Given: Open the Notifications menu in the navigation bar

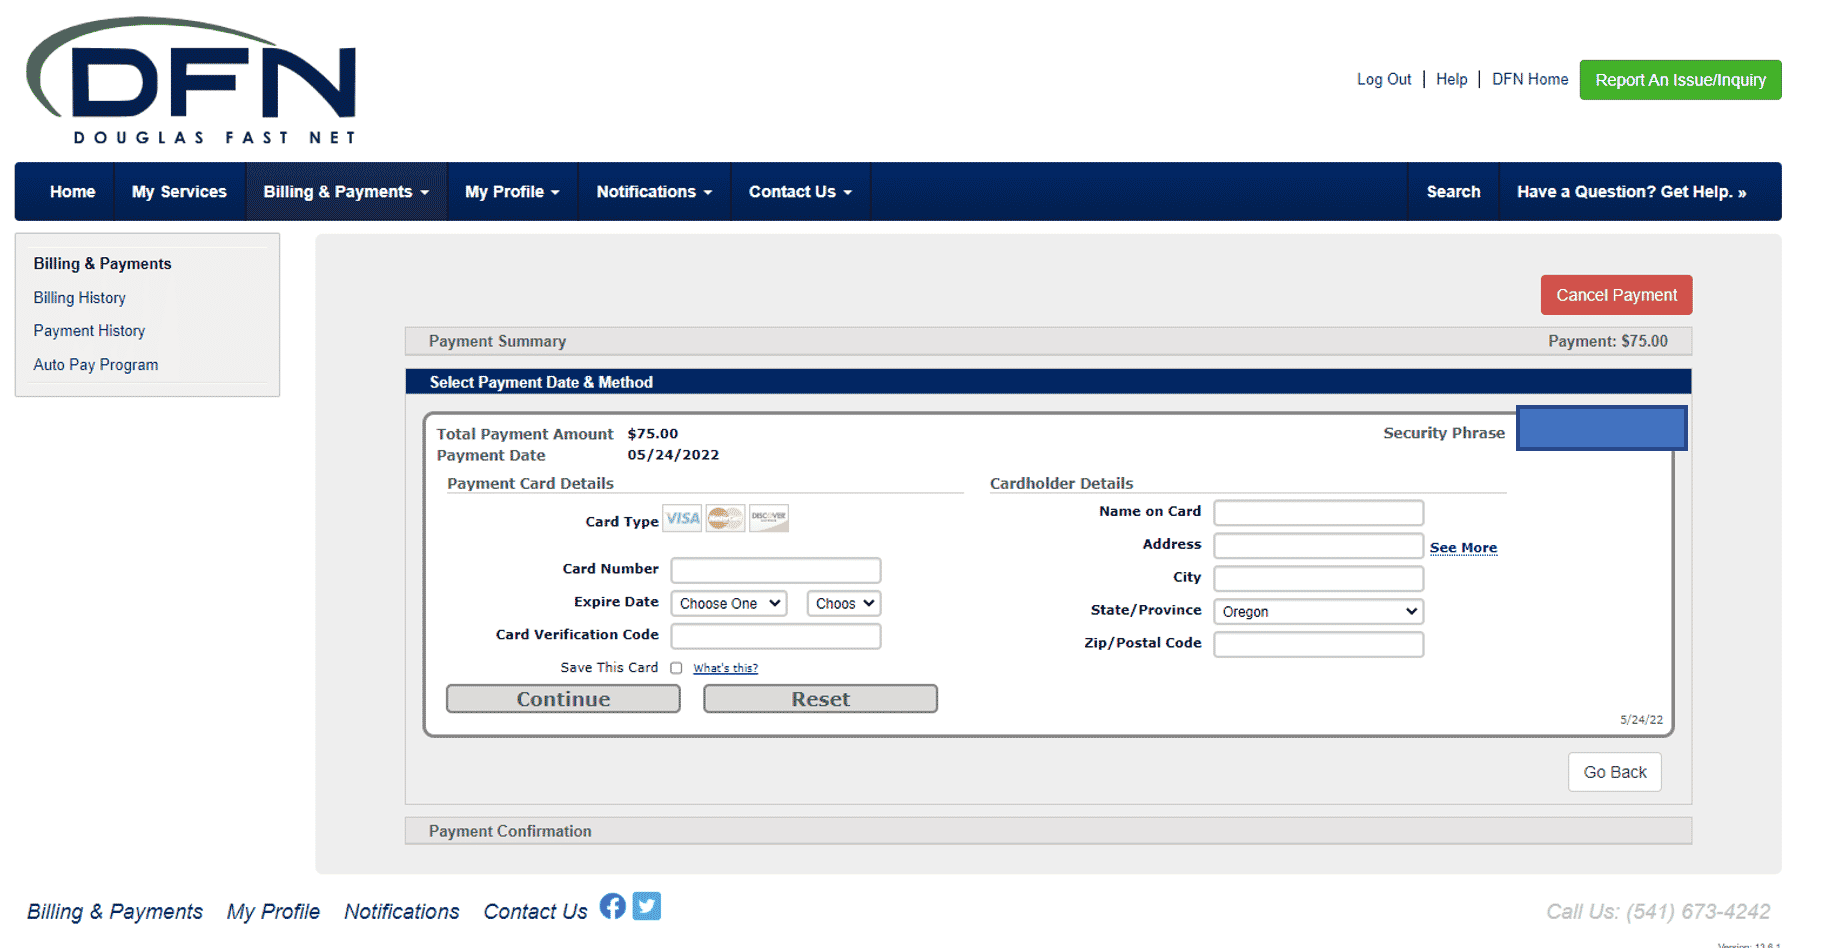Looking at the screenshot, I should 653,191.
